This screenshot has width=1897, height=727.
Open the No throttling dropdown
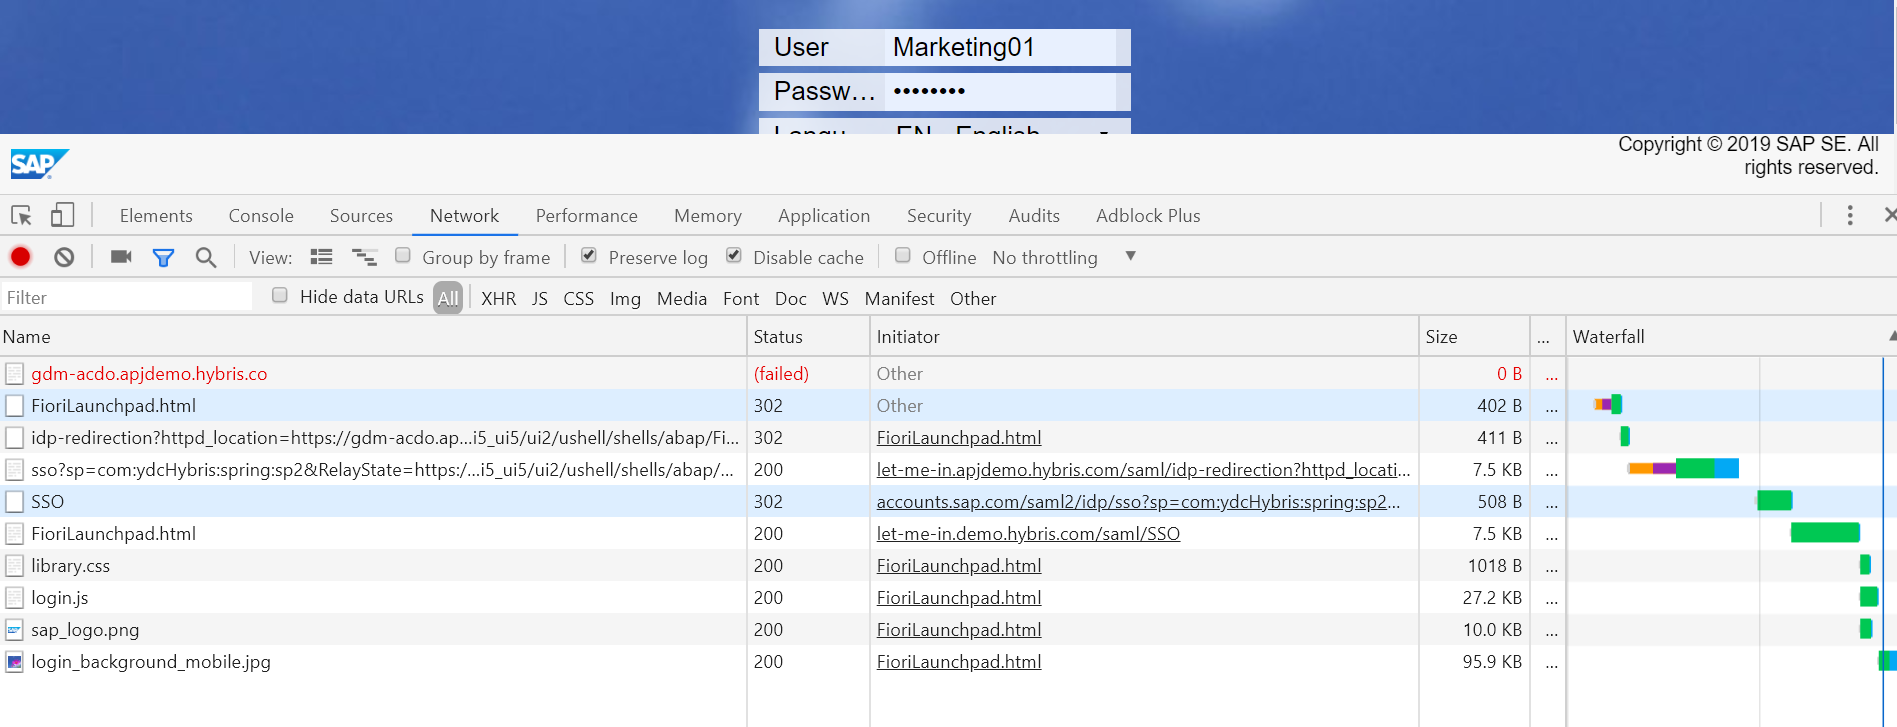coord(1064,257)
